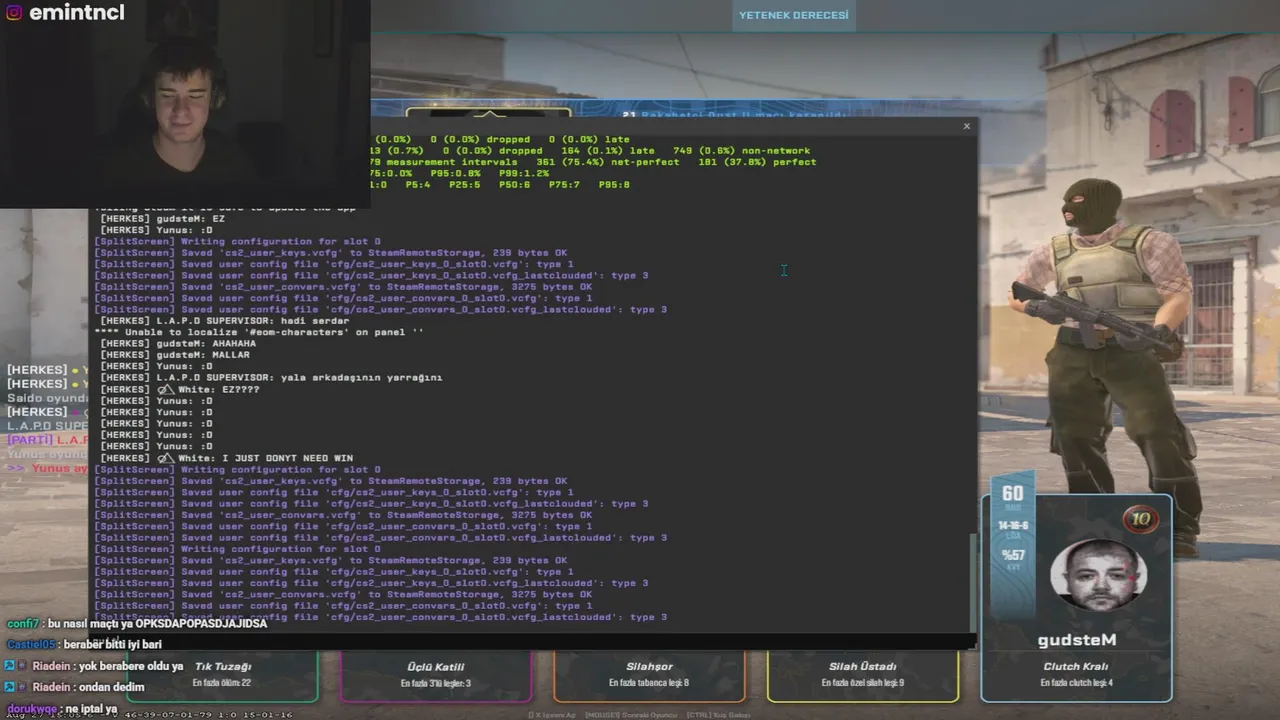
Task: Click console line 'gudsteM: AHAHAHA'
Action: click(x=178, y=344)
